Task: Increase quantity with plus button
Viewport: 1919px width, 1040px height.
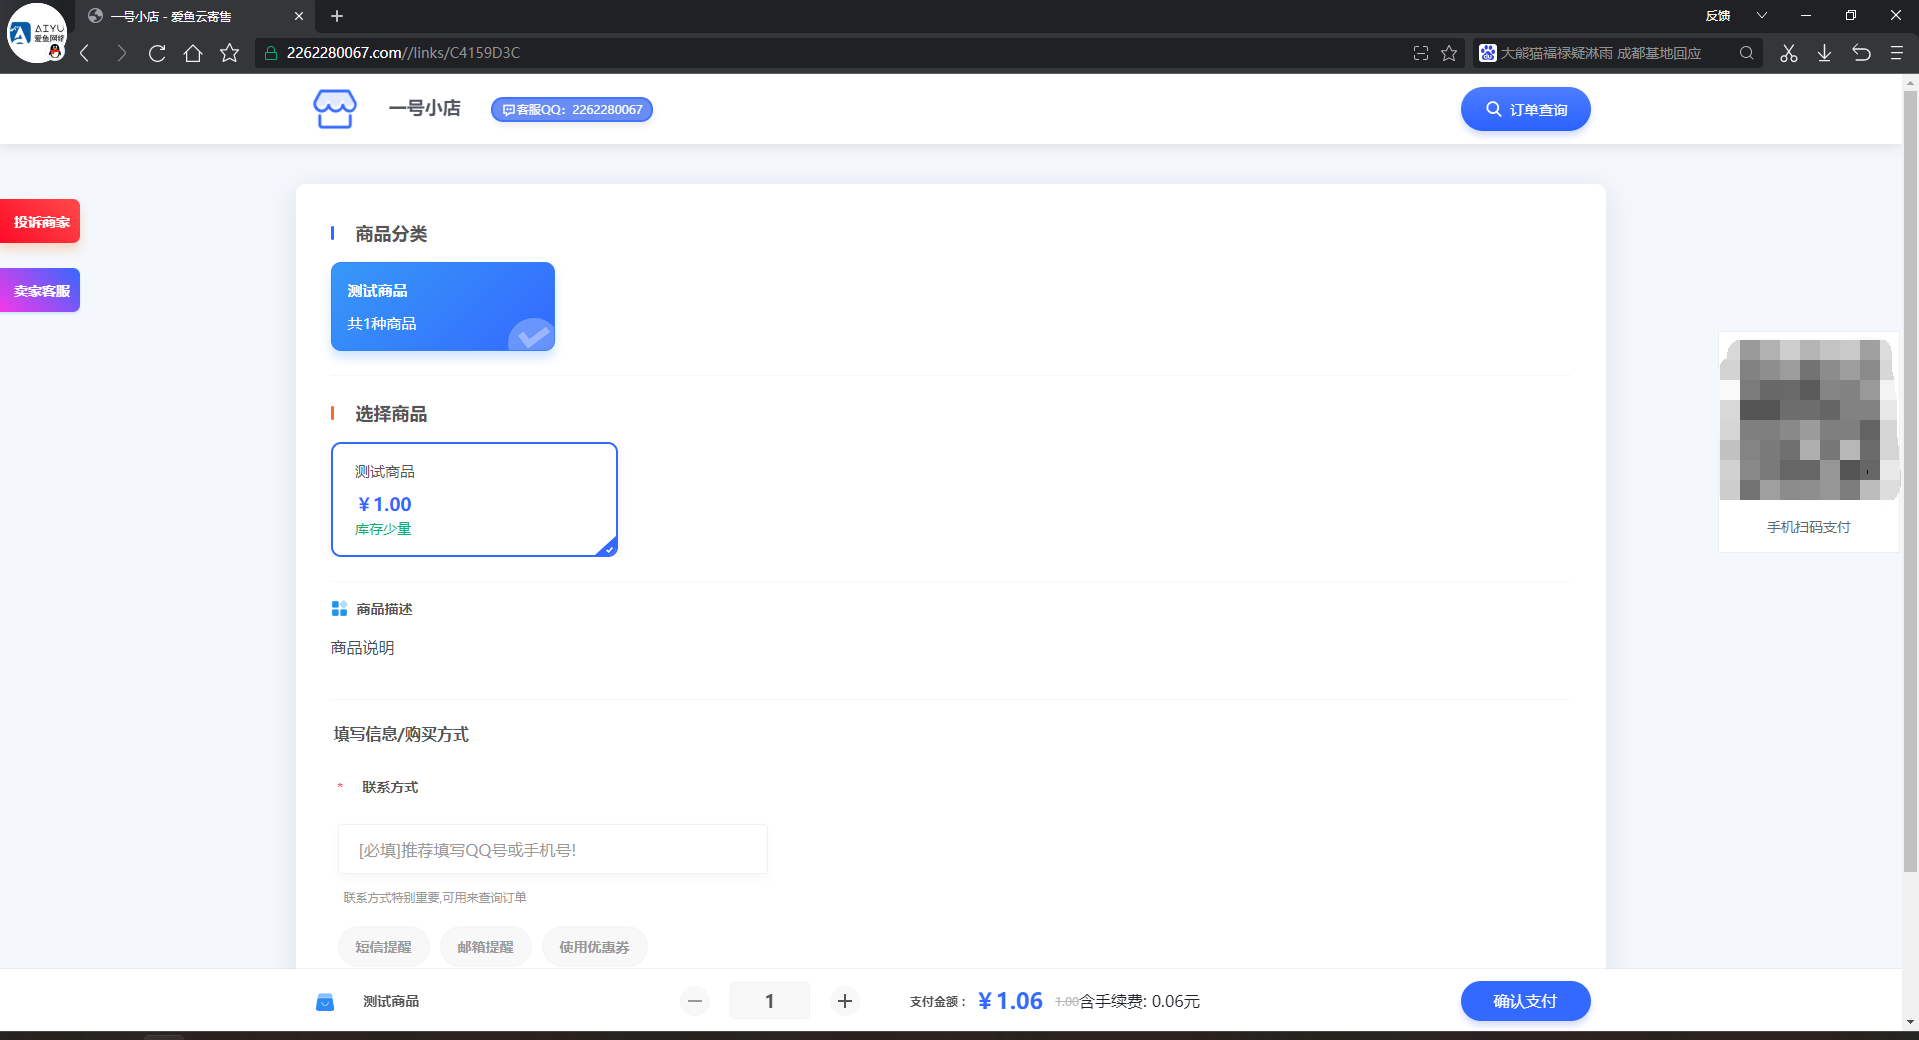Action: [845, 1001]
